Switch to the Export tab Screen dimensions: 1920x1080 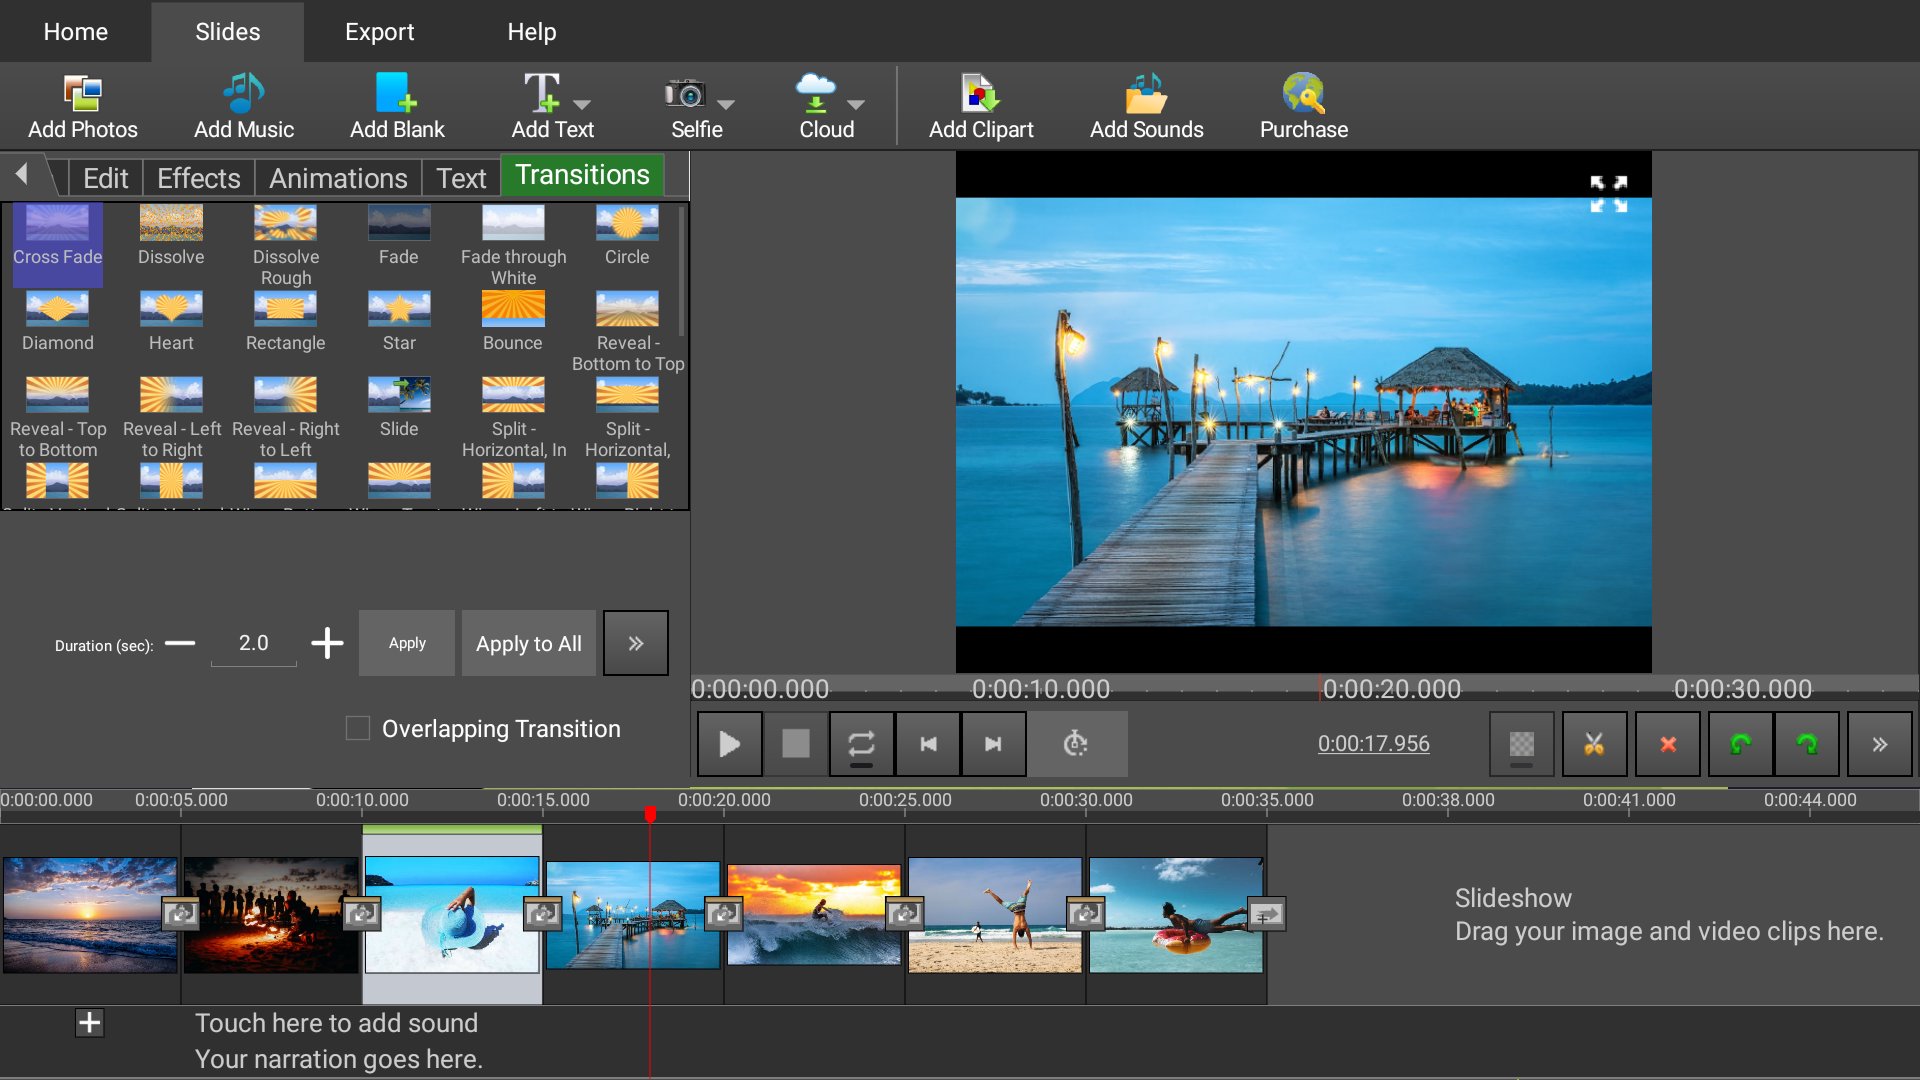tap(379, 32)
